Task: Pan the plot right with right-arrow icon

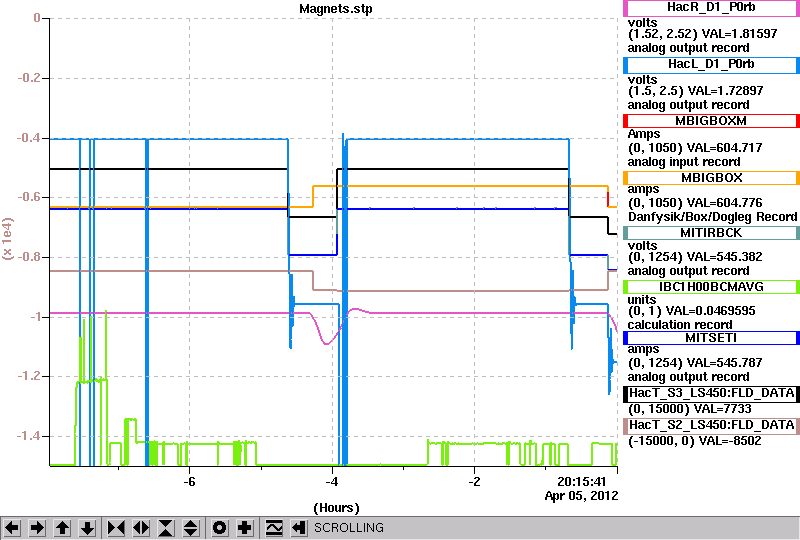Action: [37, 527]
